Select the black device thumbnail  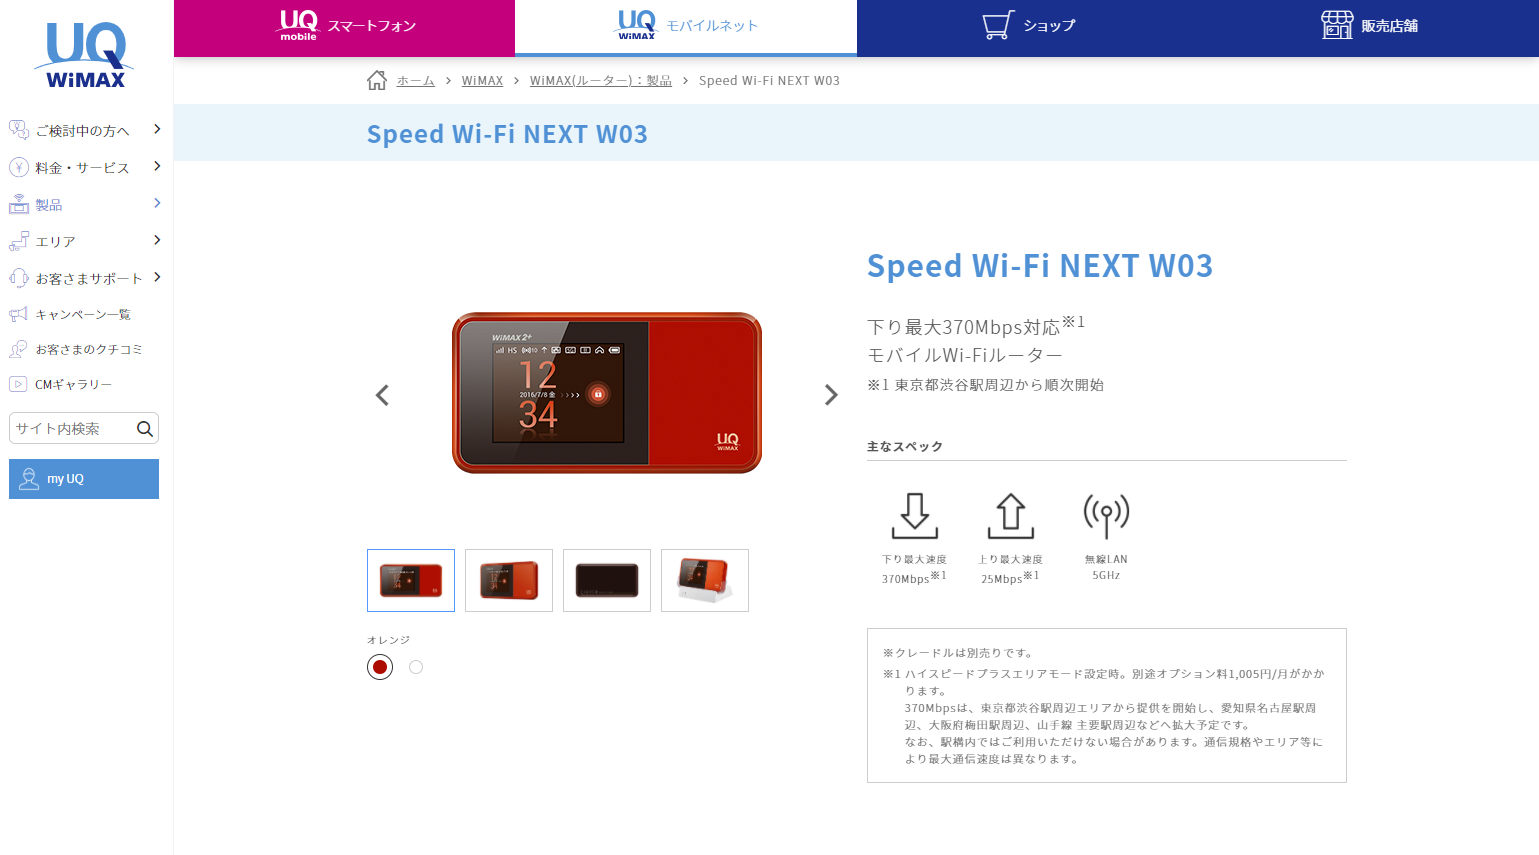[607, 580]
